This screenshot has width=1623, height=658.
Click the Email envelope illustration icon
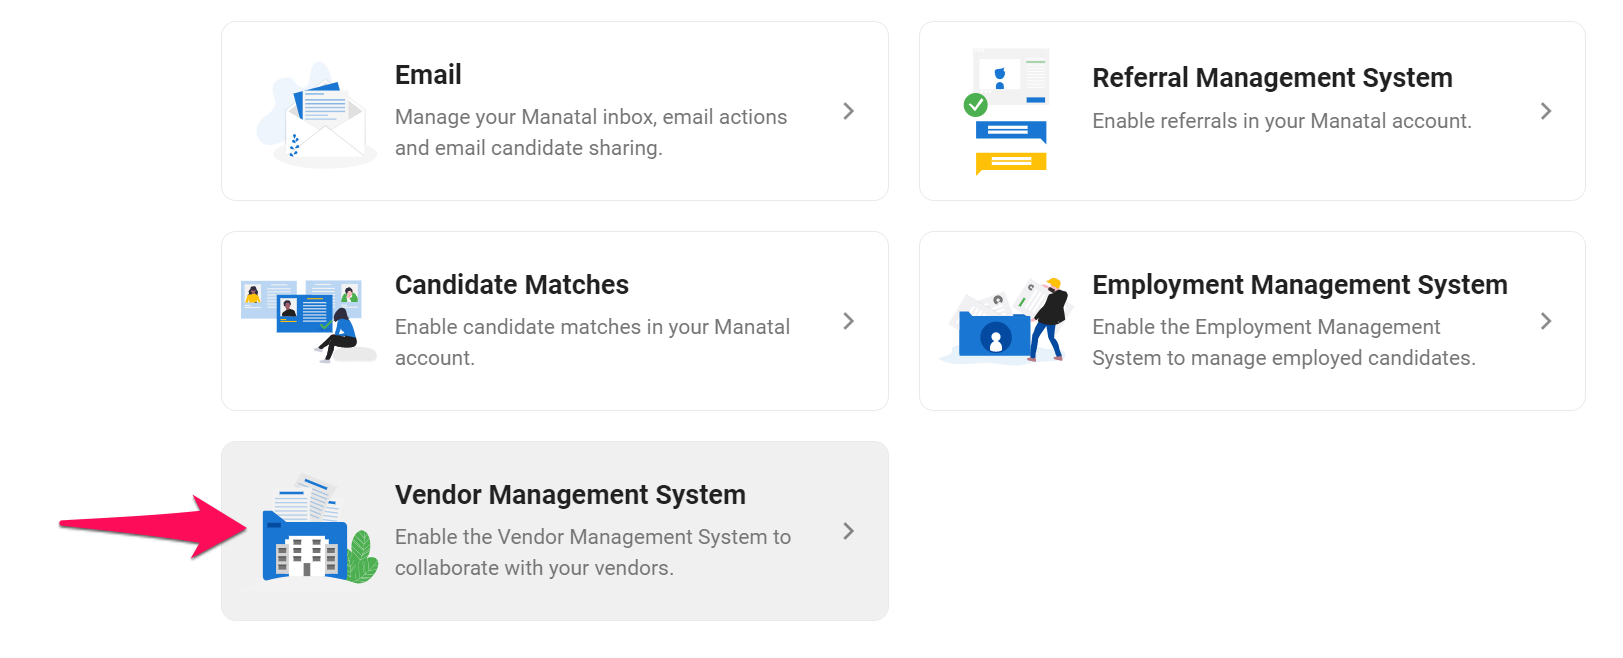point(316,115)
